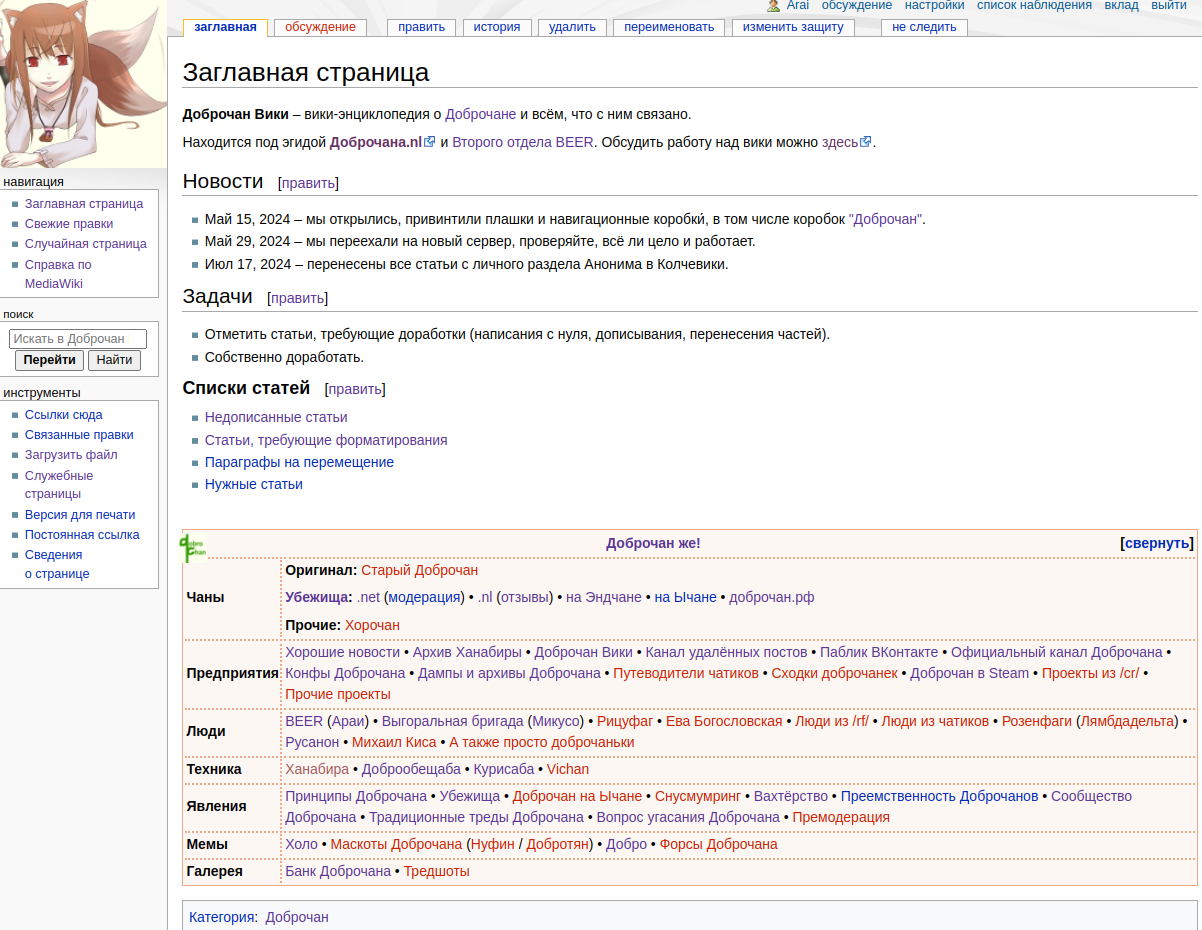
Task: Open the "на Эндчане" link
Action: [604, 597]
